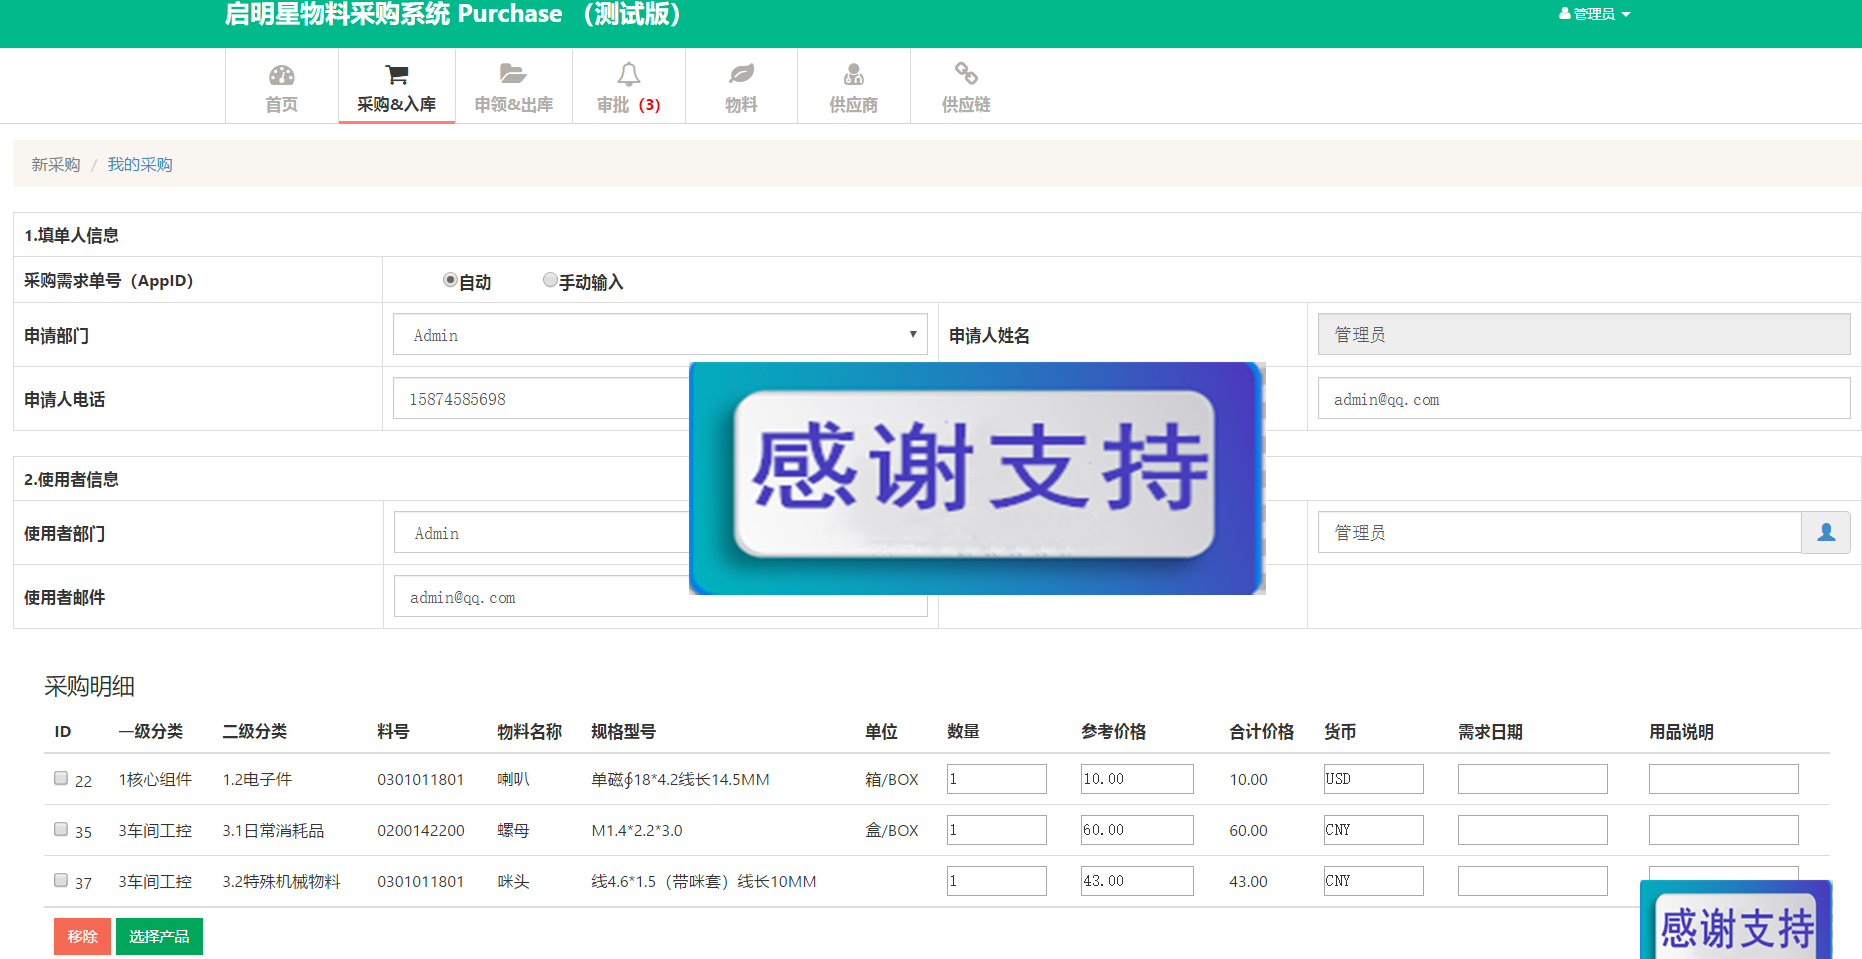Select the 采购&入库 shopping cart icon

pyautogui.click(x=397, y=75)
